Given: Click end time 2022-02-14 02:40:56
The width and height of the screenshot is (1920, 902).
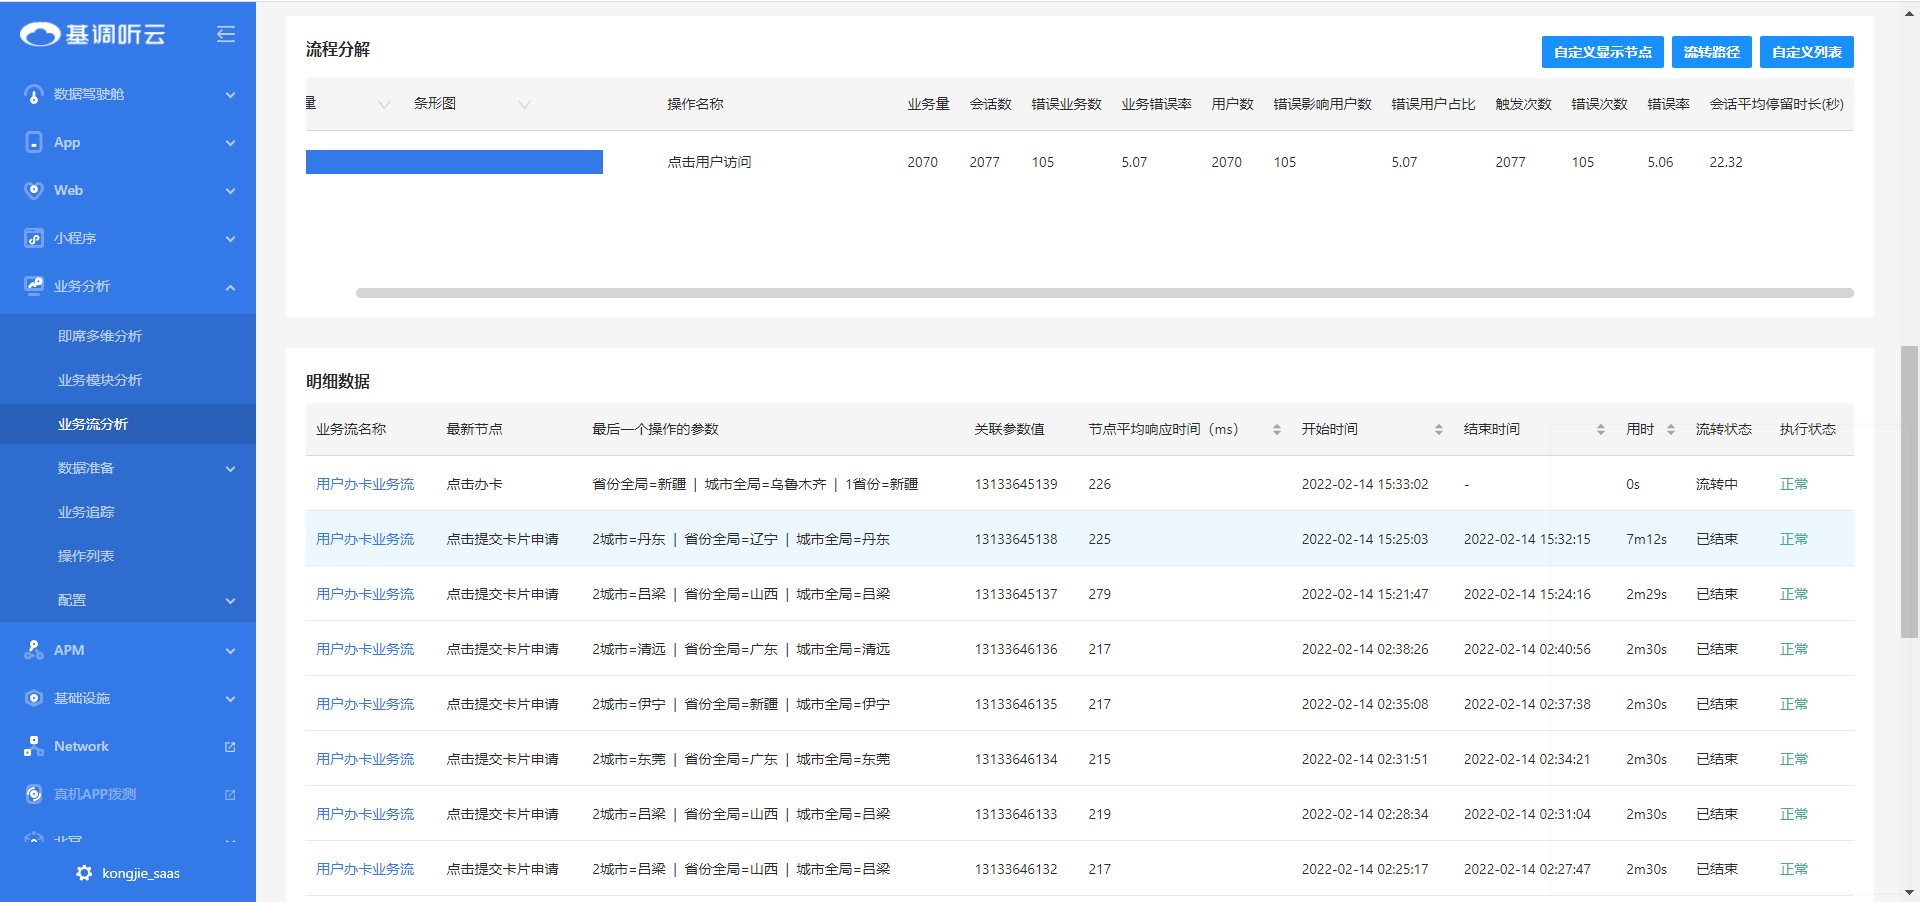Looking at the screenshot, I should point(1527,649).
